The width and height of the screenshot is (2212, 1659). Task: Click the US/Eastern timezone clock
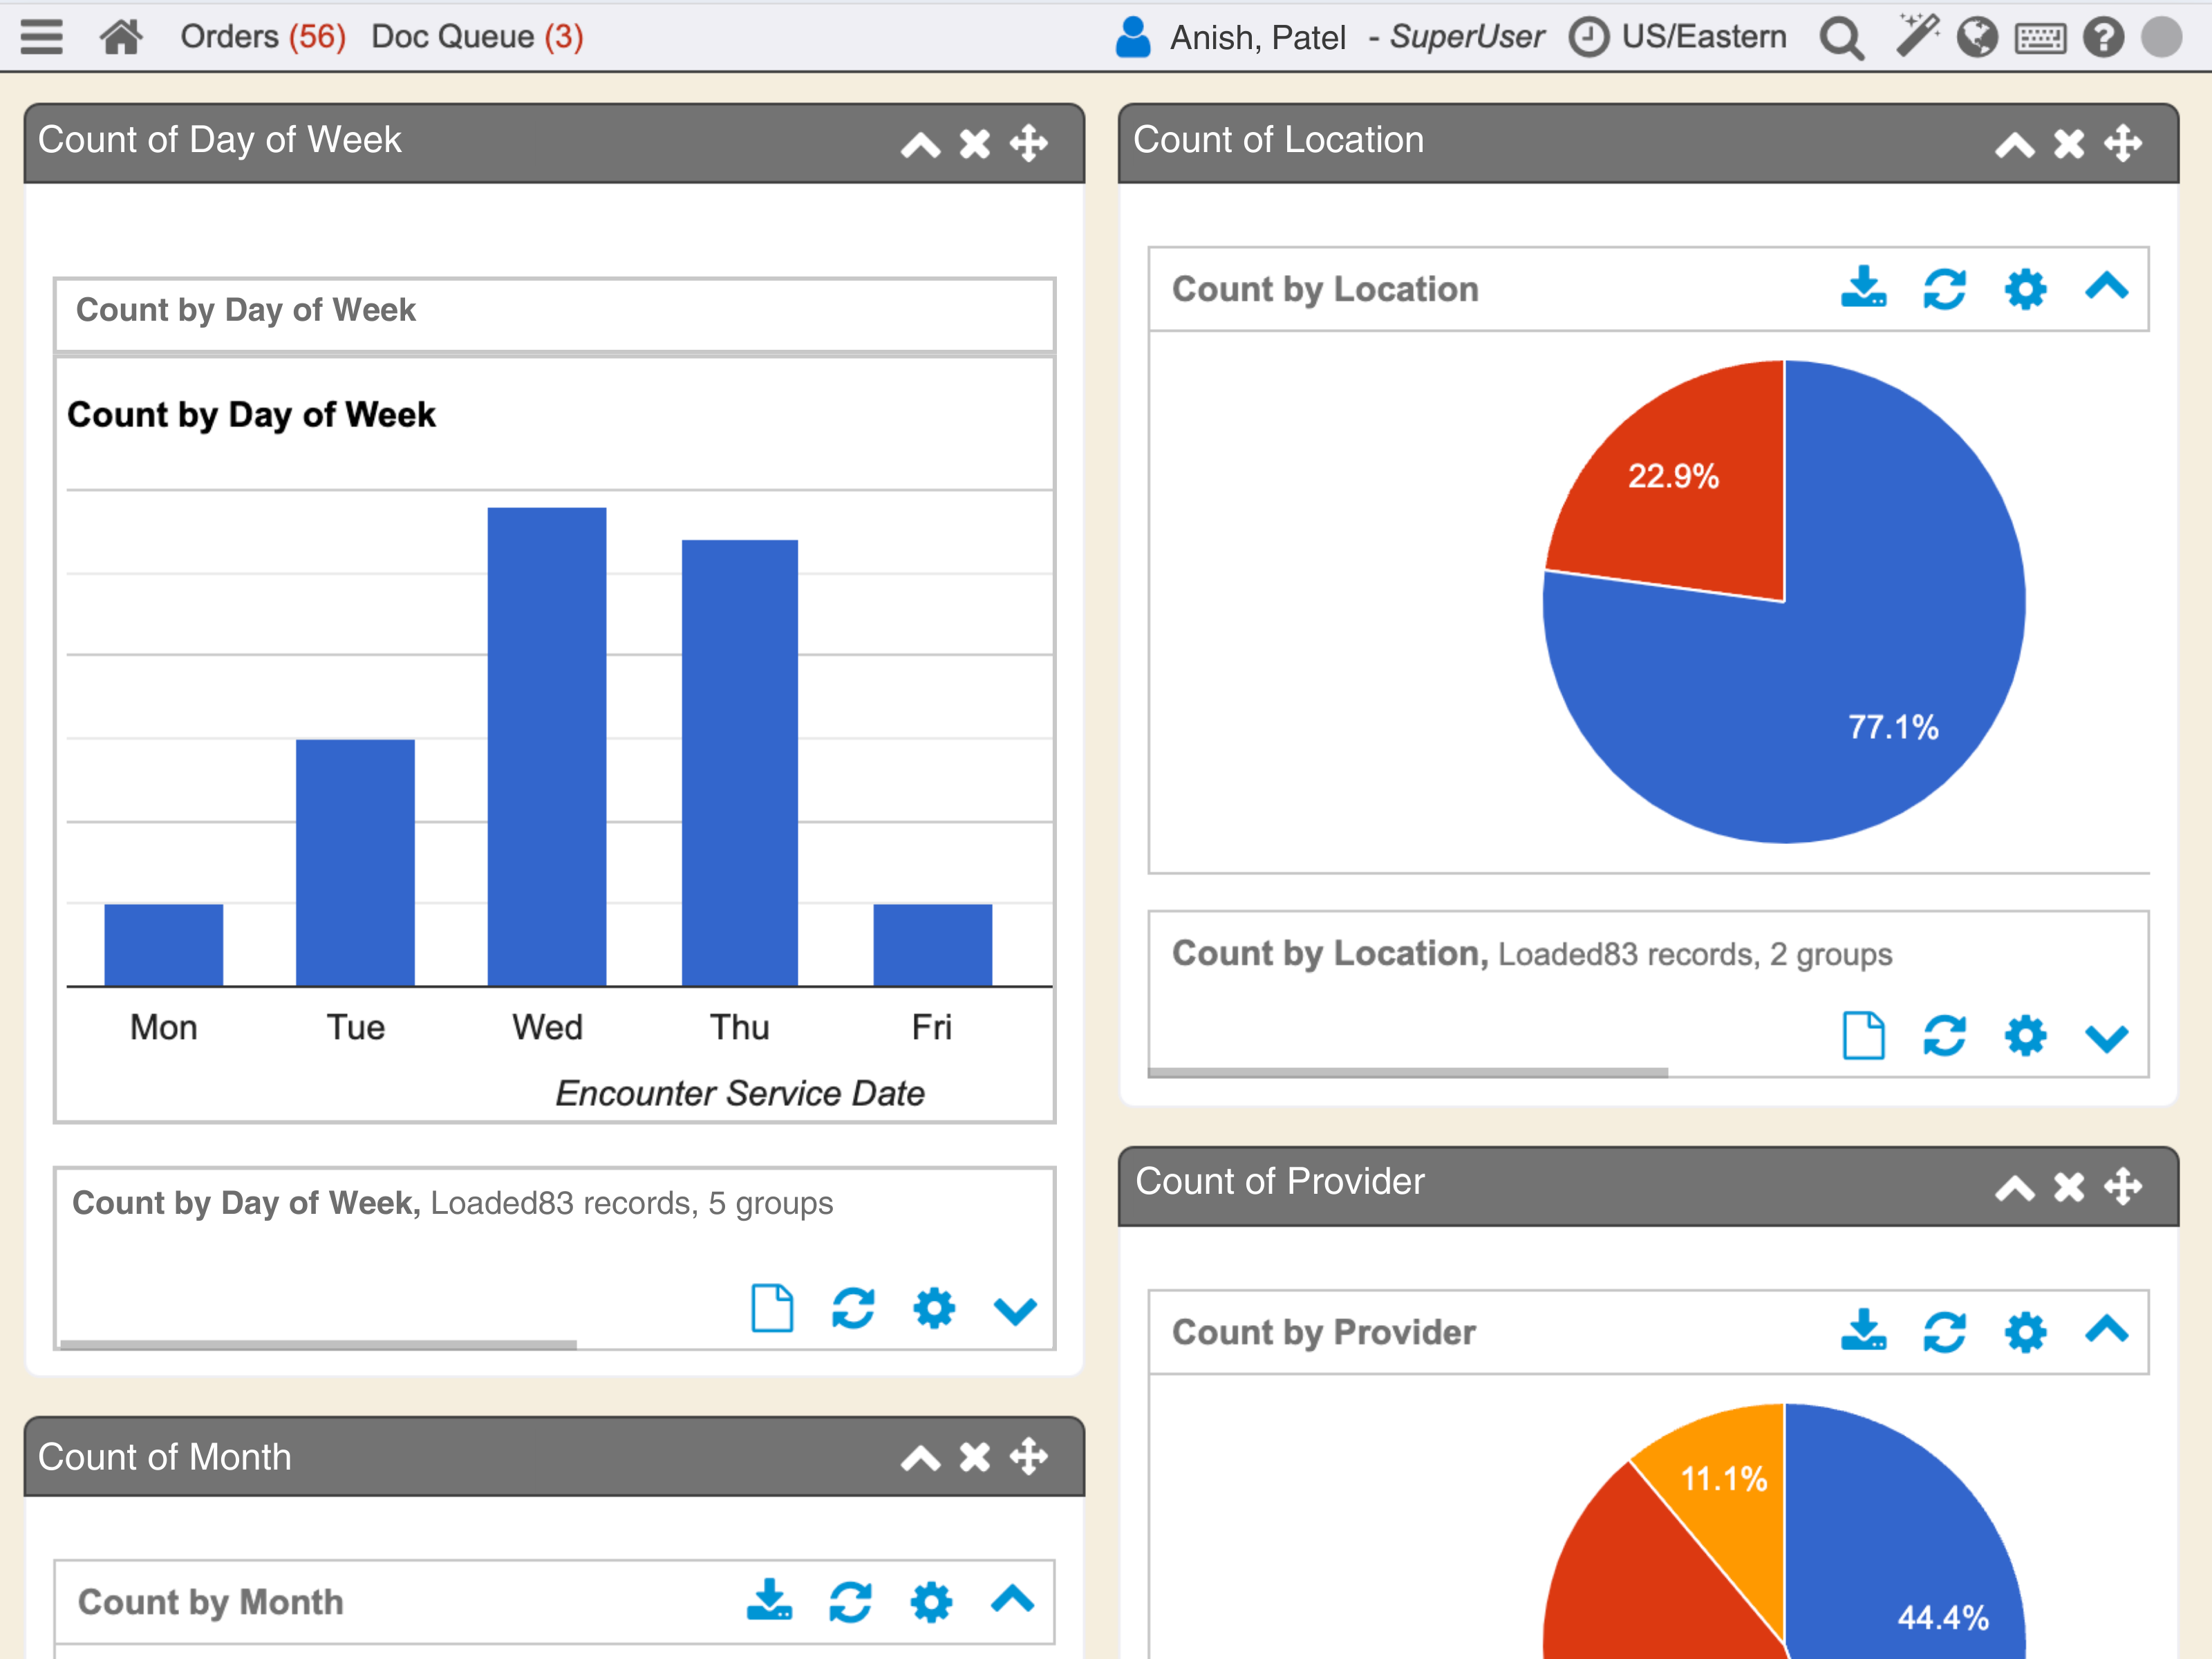click(x=1589, y=38)
